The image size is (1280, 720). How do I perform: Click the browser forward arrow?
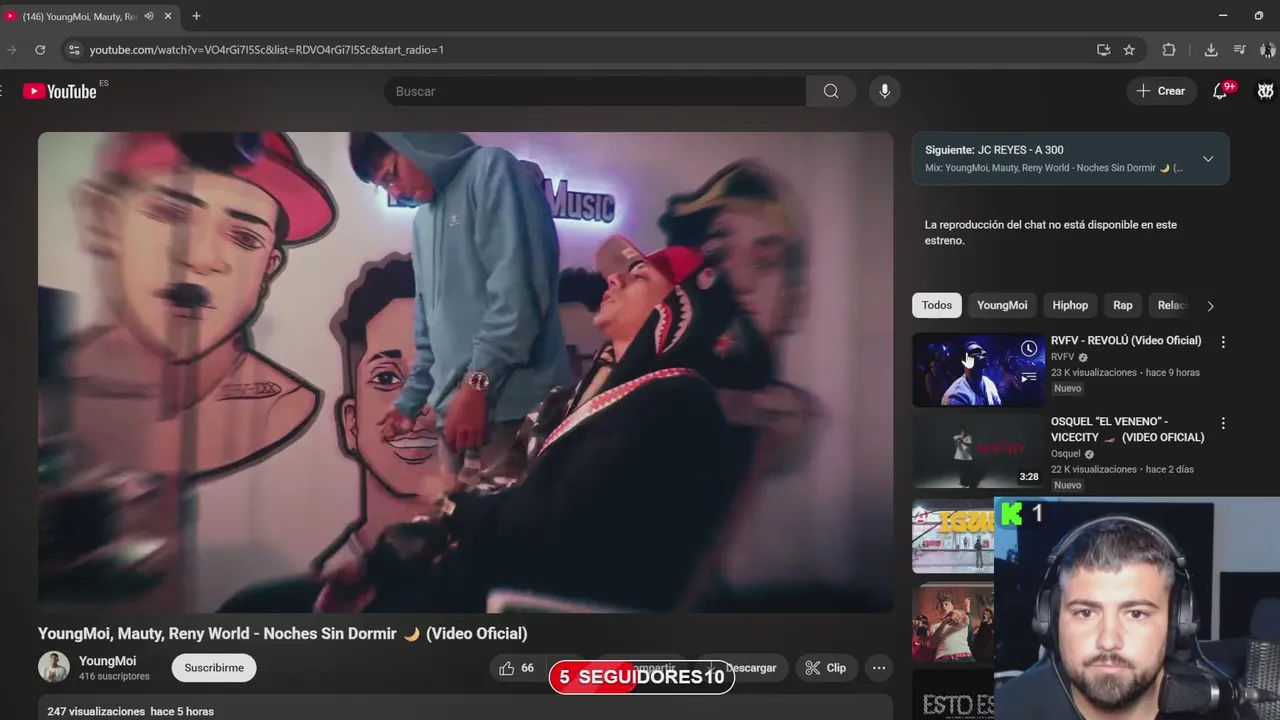point(11,49)
